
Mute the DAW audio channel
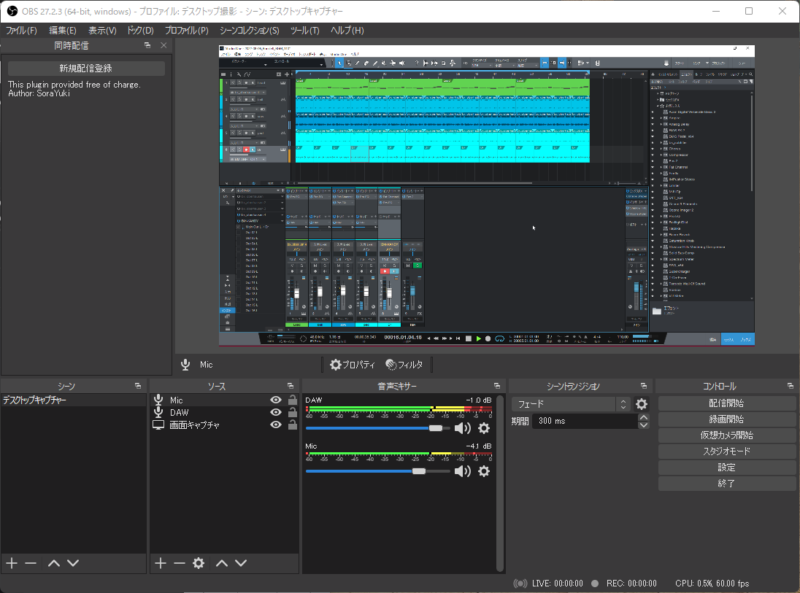462,428
